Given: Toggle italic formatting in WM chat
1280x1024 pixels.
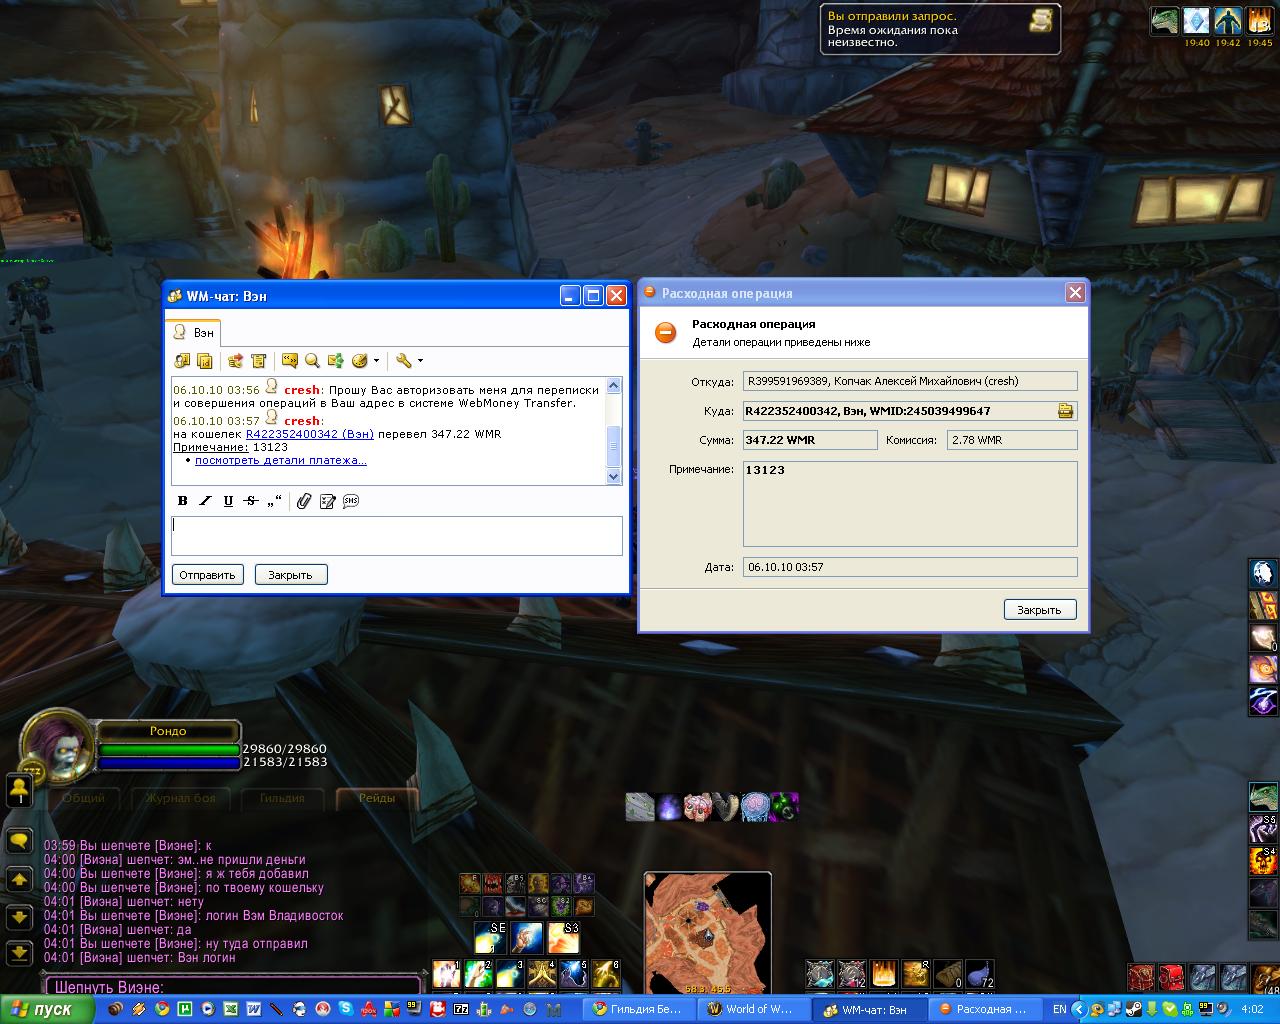Looking at the screenshot, I should tap(205, 501).
